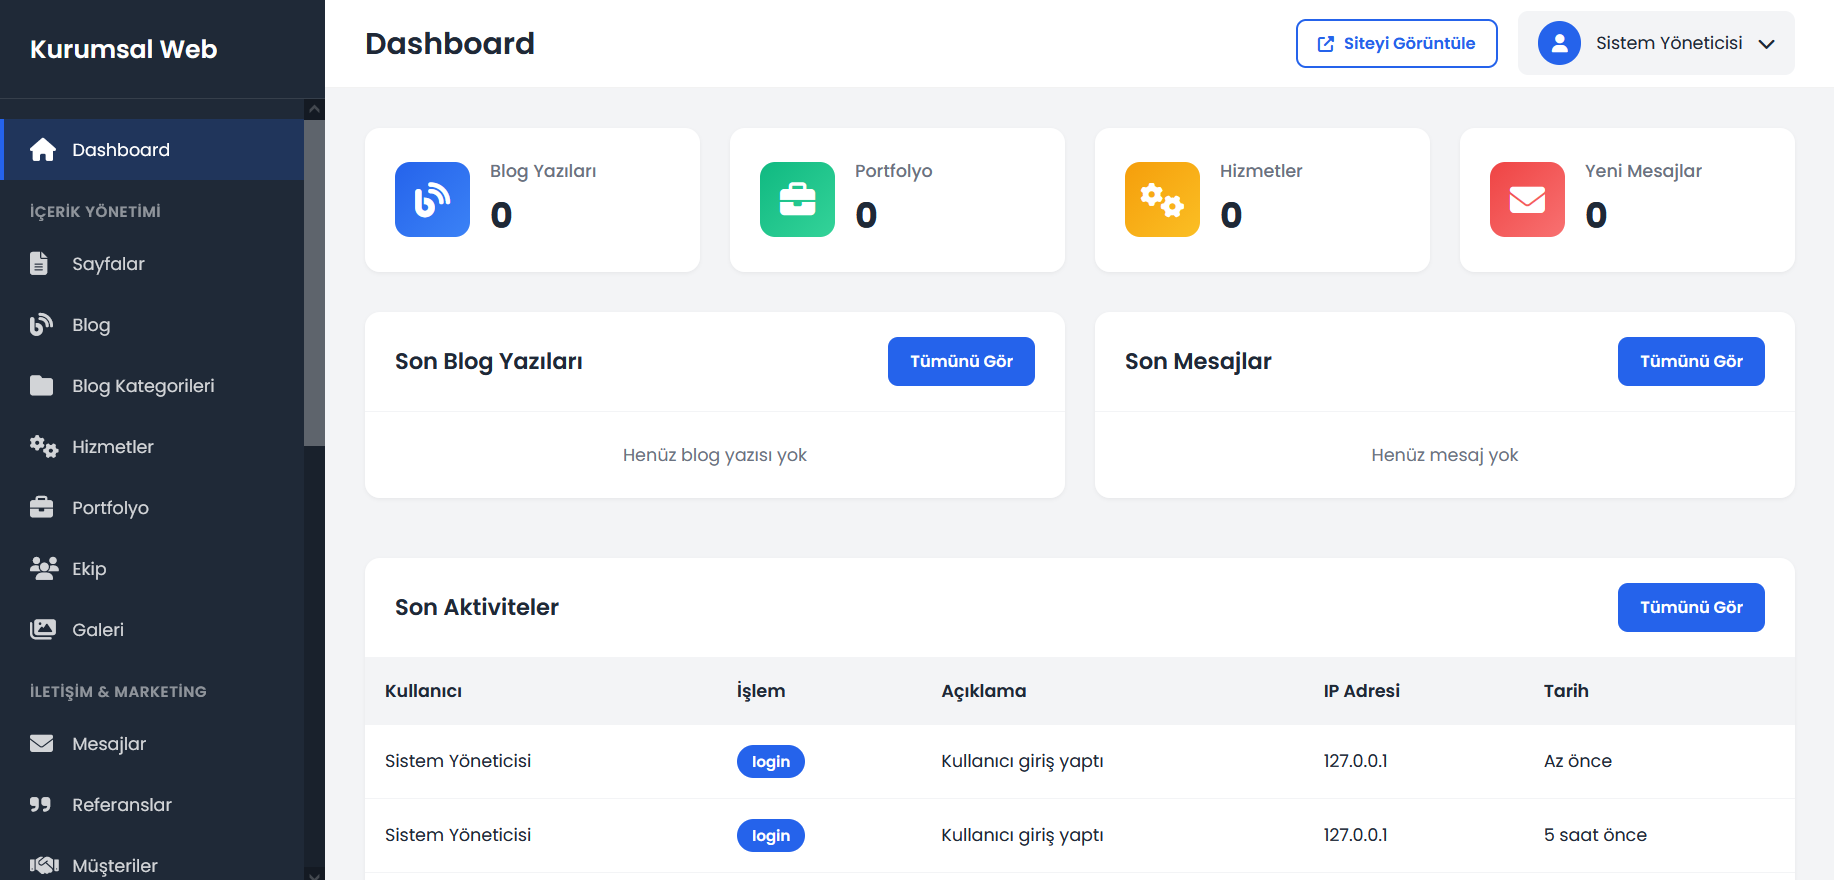Click the sidebar scrollbar up arrow
Screen dimensions: 1834x880
pyautogui.click(x=315, y=109)
